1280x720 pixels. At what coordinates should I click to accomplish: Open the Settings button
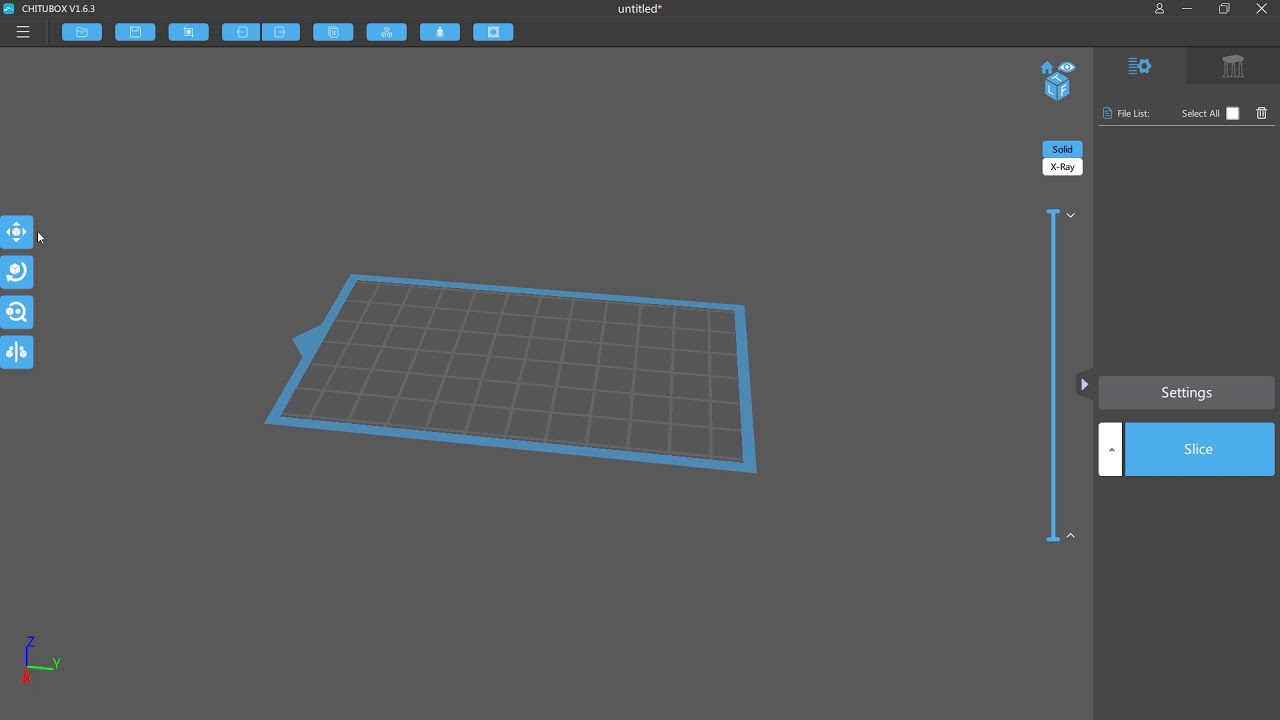point(1187,393)
